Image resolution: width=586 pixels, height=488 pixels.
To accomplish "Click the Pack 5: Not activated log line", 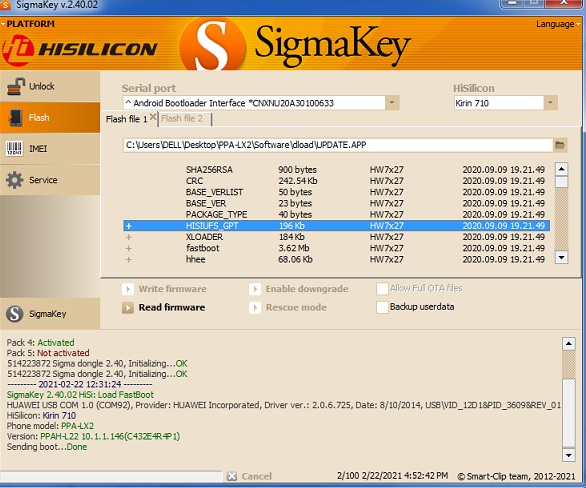I will pyautogui.click(x=48, y=353).
